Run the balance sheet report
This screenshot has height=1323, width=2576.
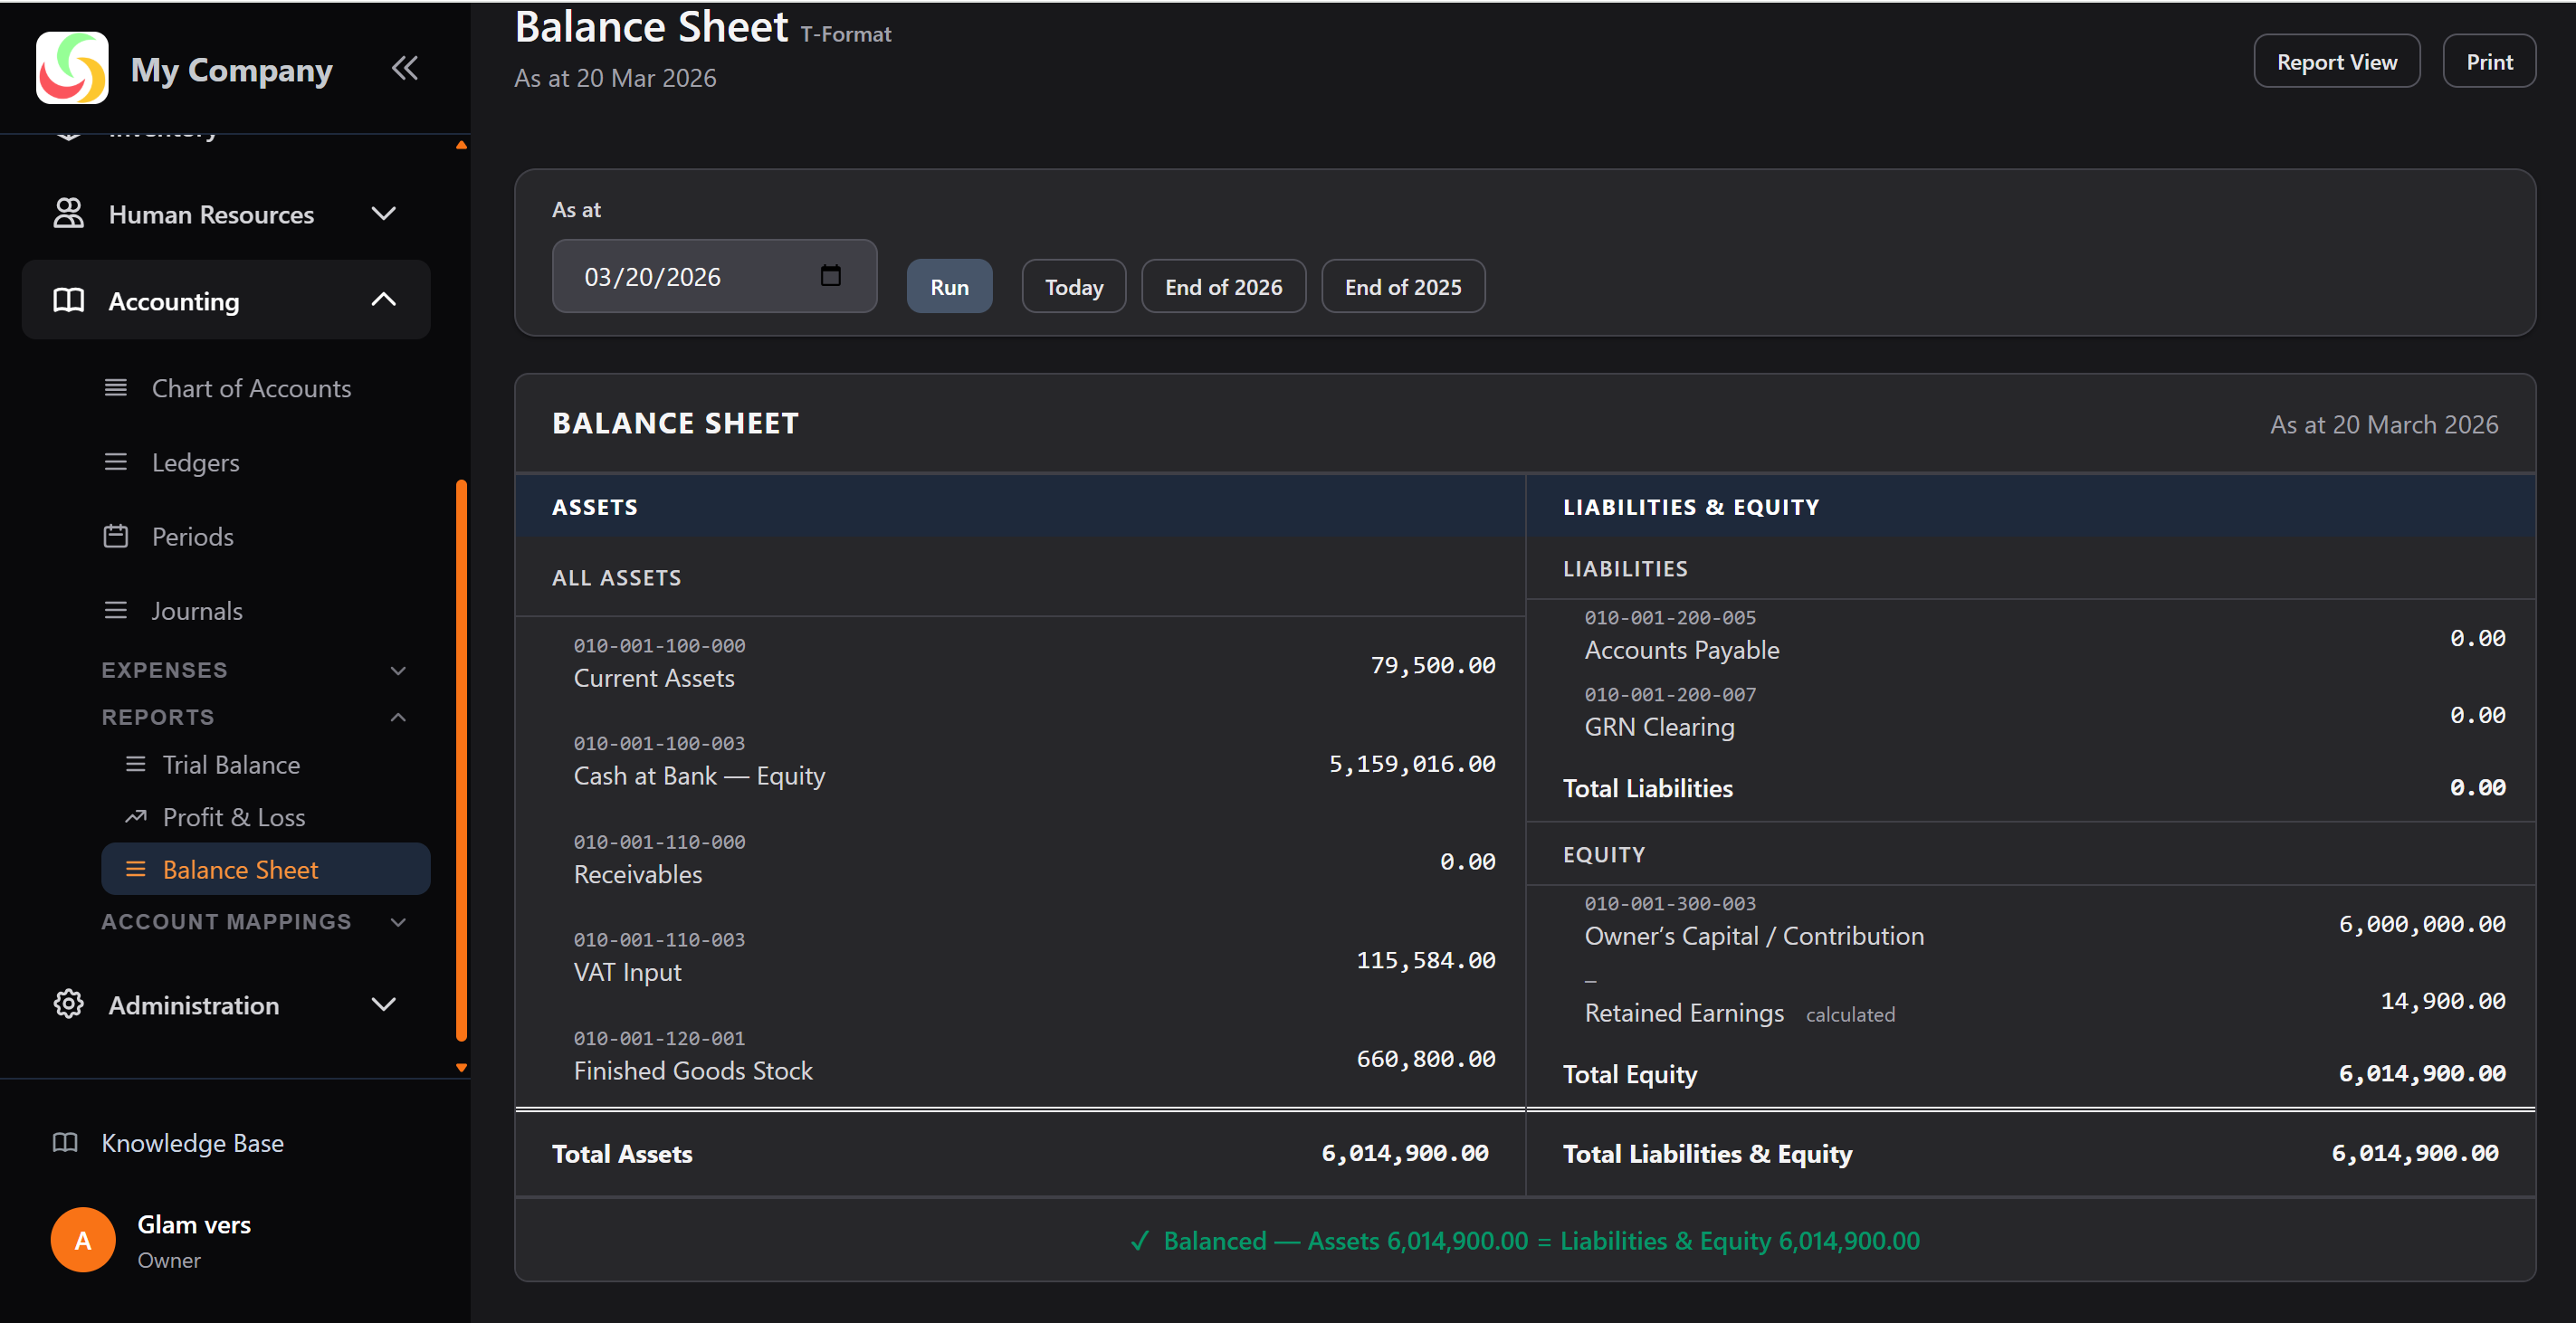(949, 286)
